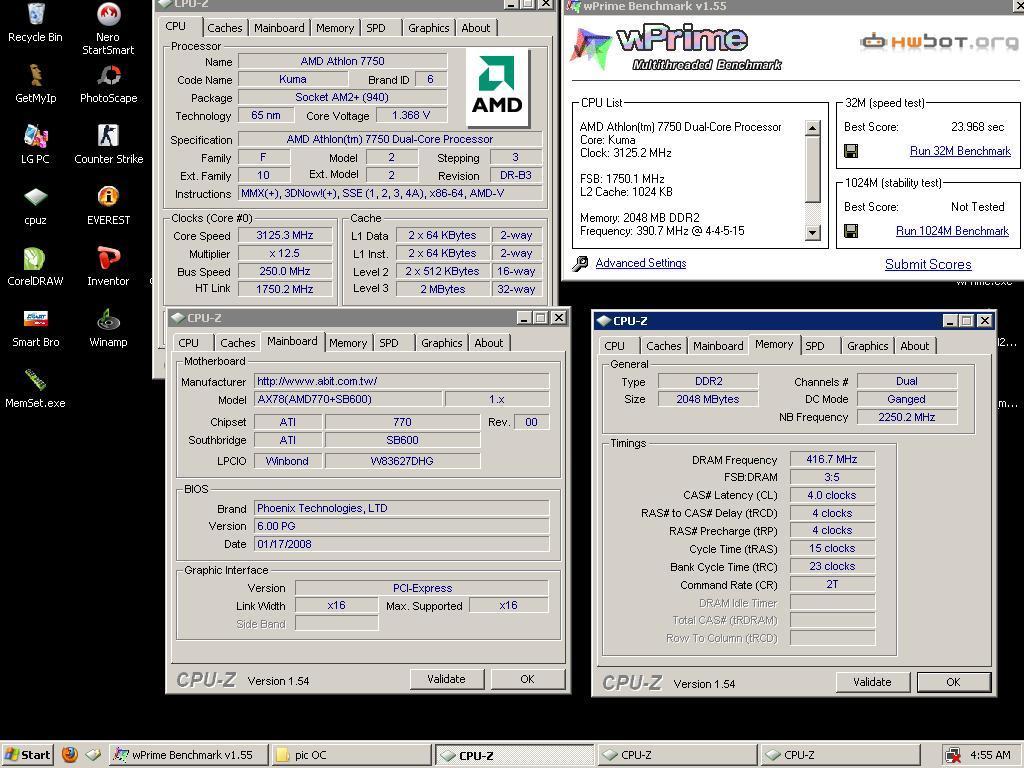Click DRAM Frequency value 416.7 MHz
1024x768 pixels.
pyautogui.click(x=832, y=459)
